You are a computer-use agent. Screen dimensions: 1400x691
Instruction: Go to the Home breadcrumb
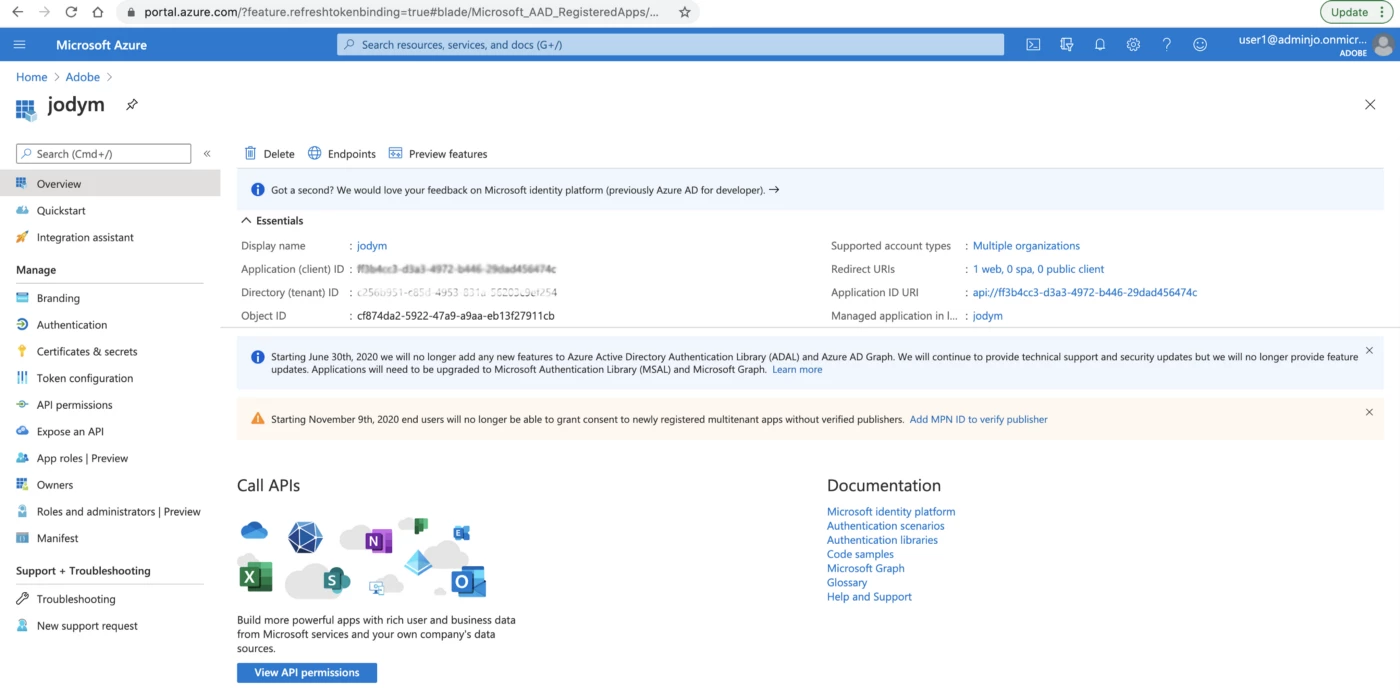(32, 77)
